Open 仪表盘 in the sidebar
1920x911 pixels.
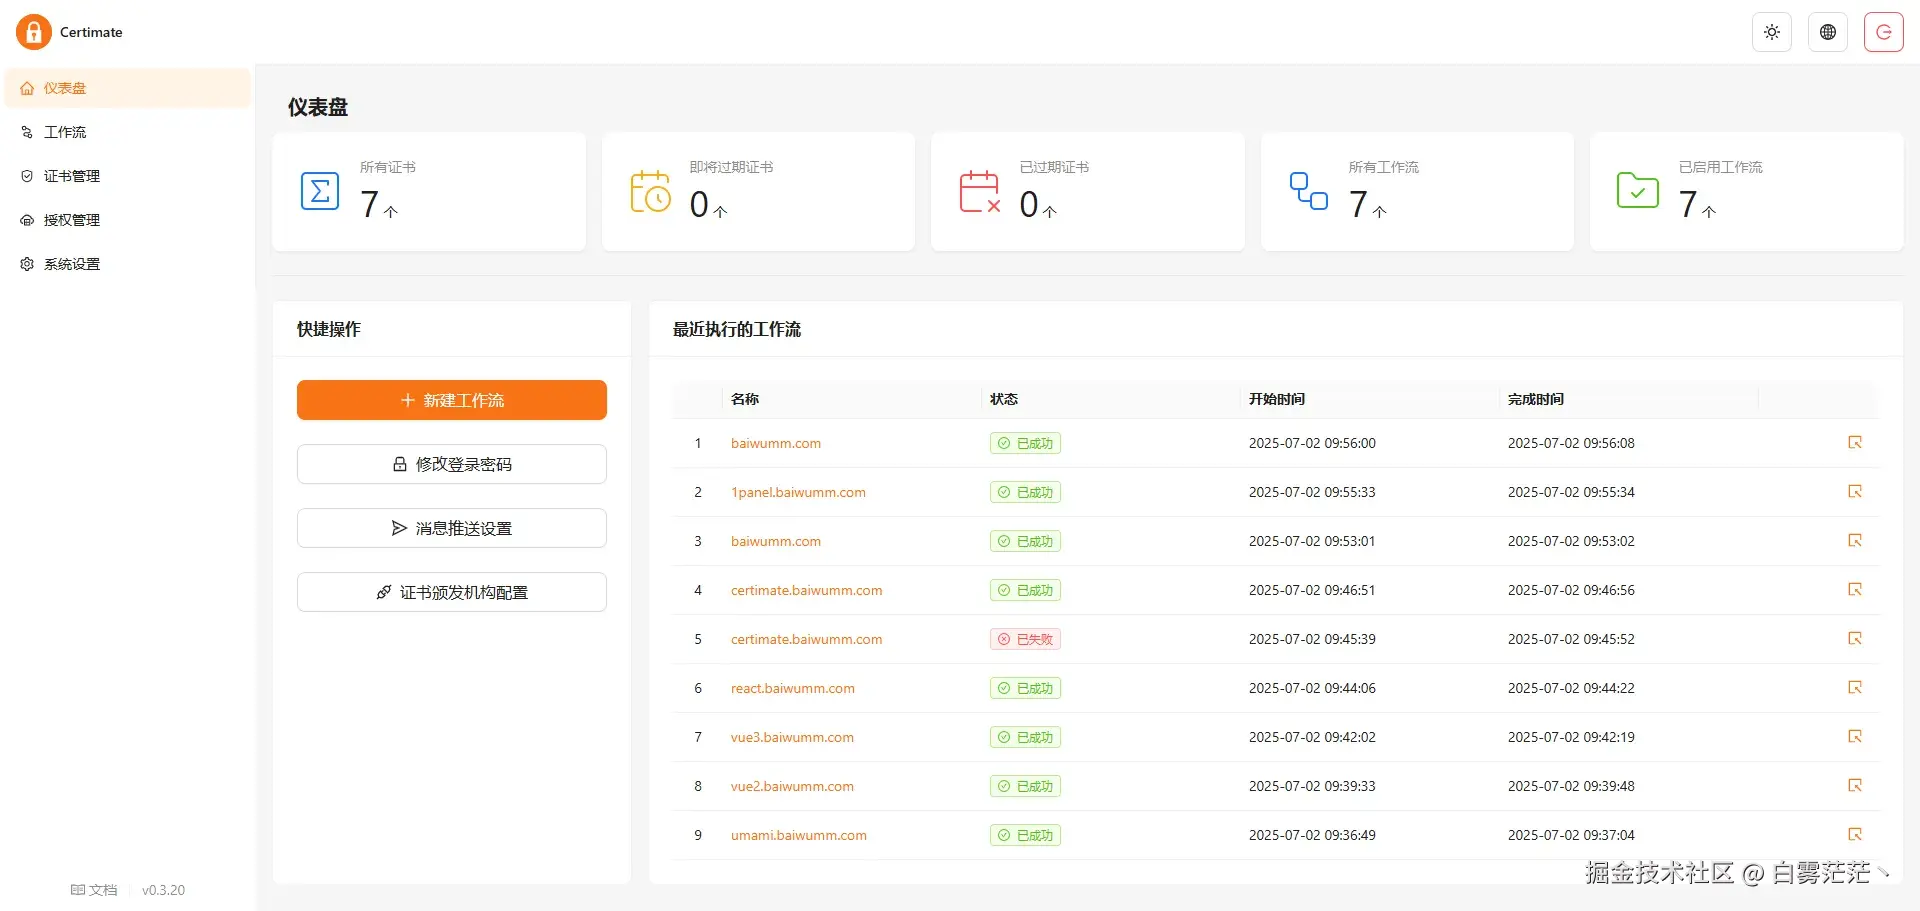(128, 88)
